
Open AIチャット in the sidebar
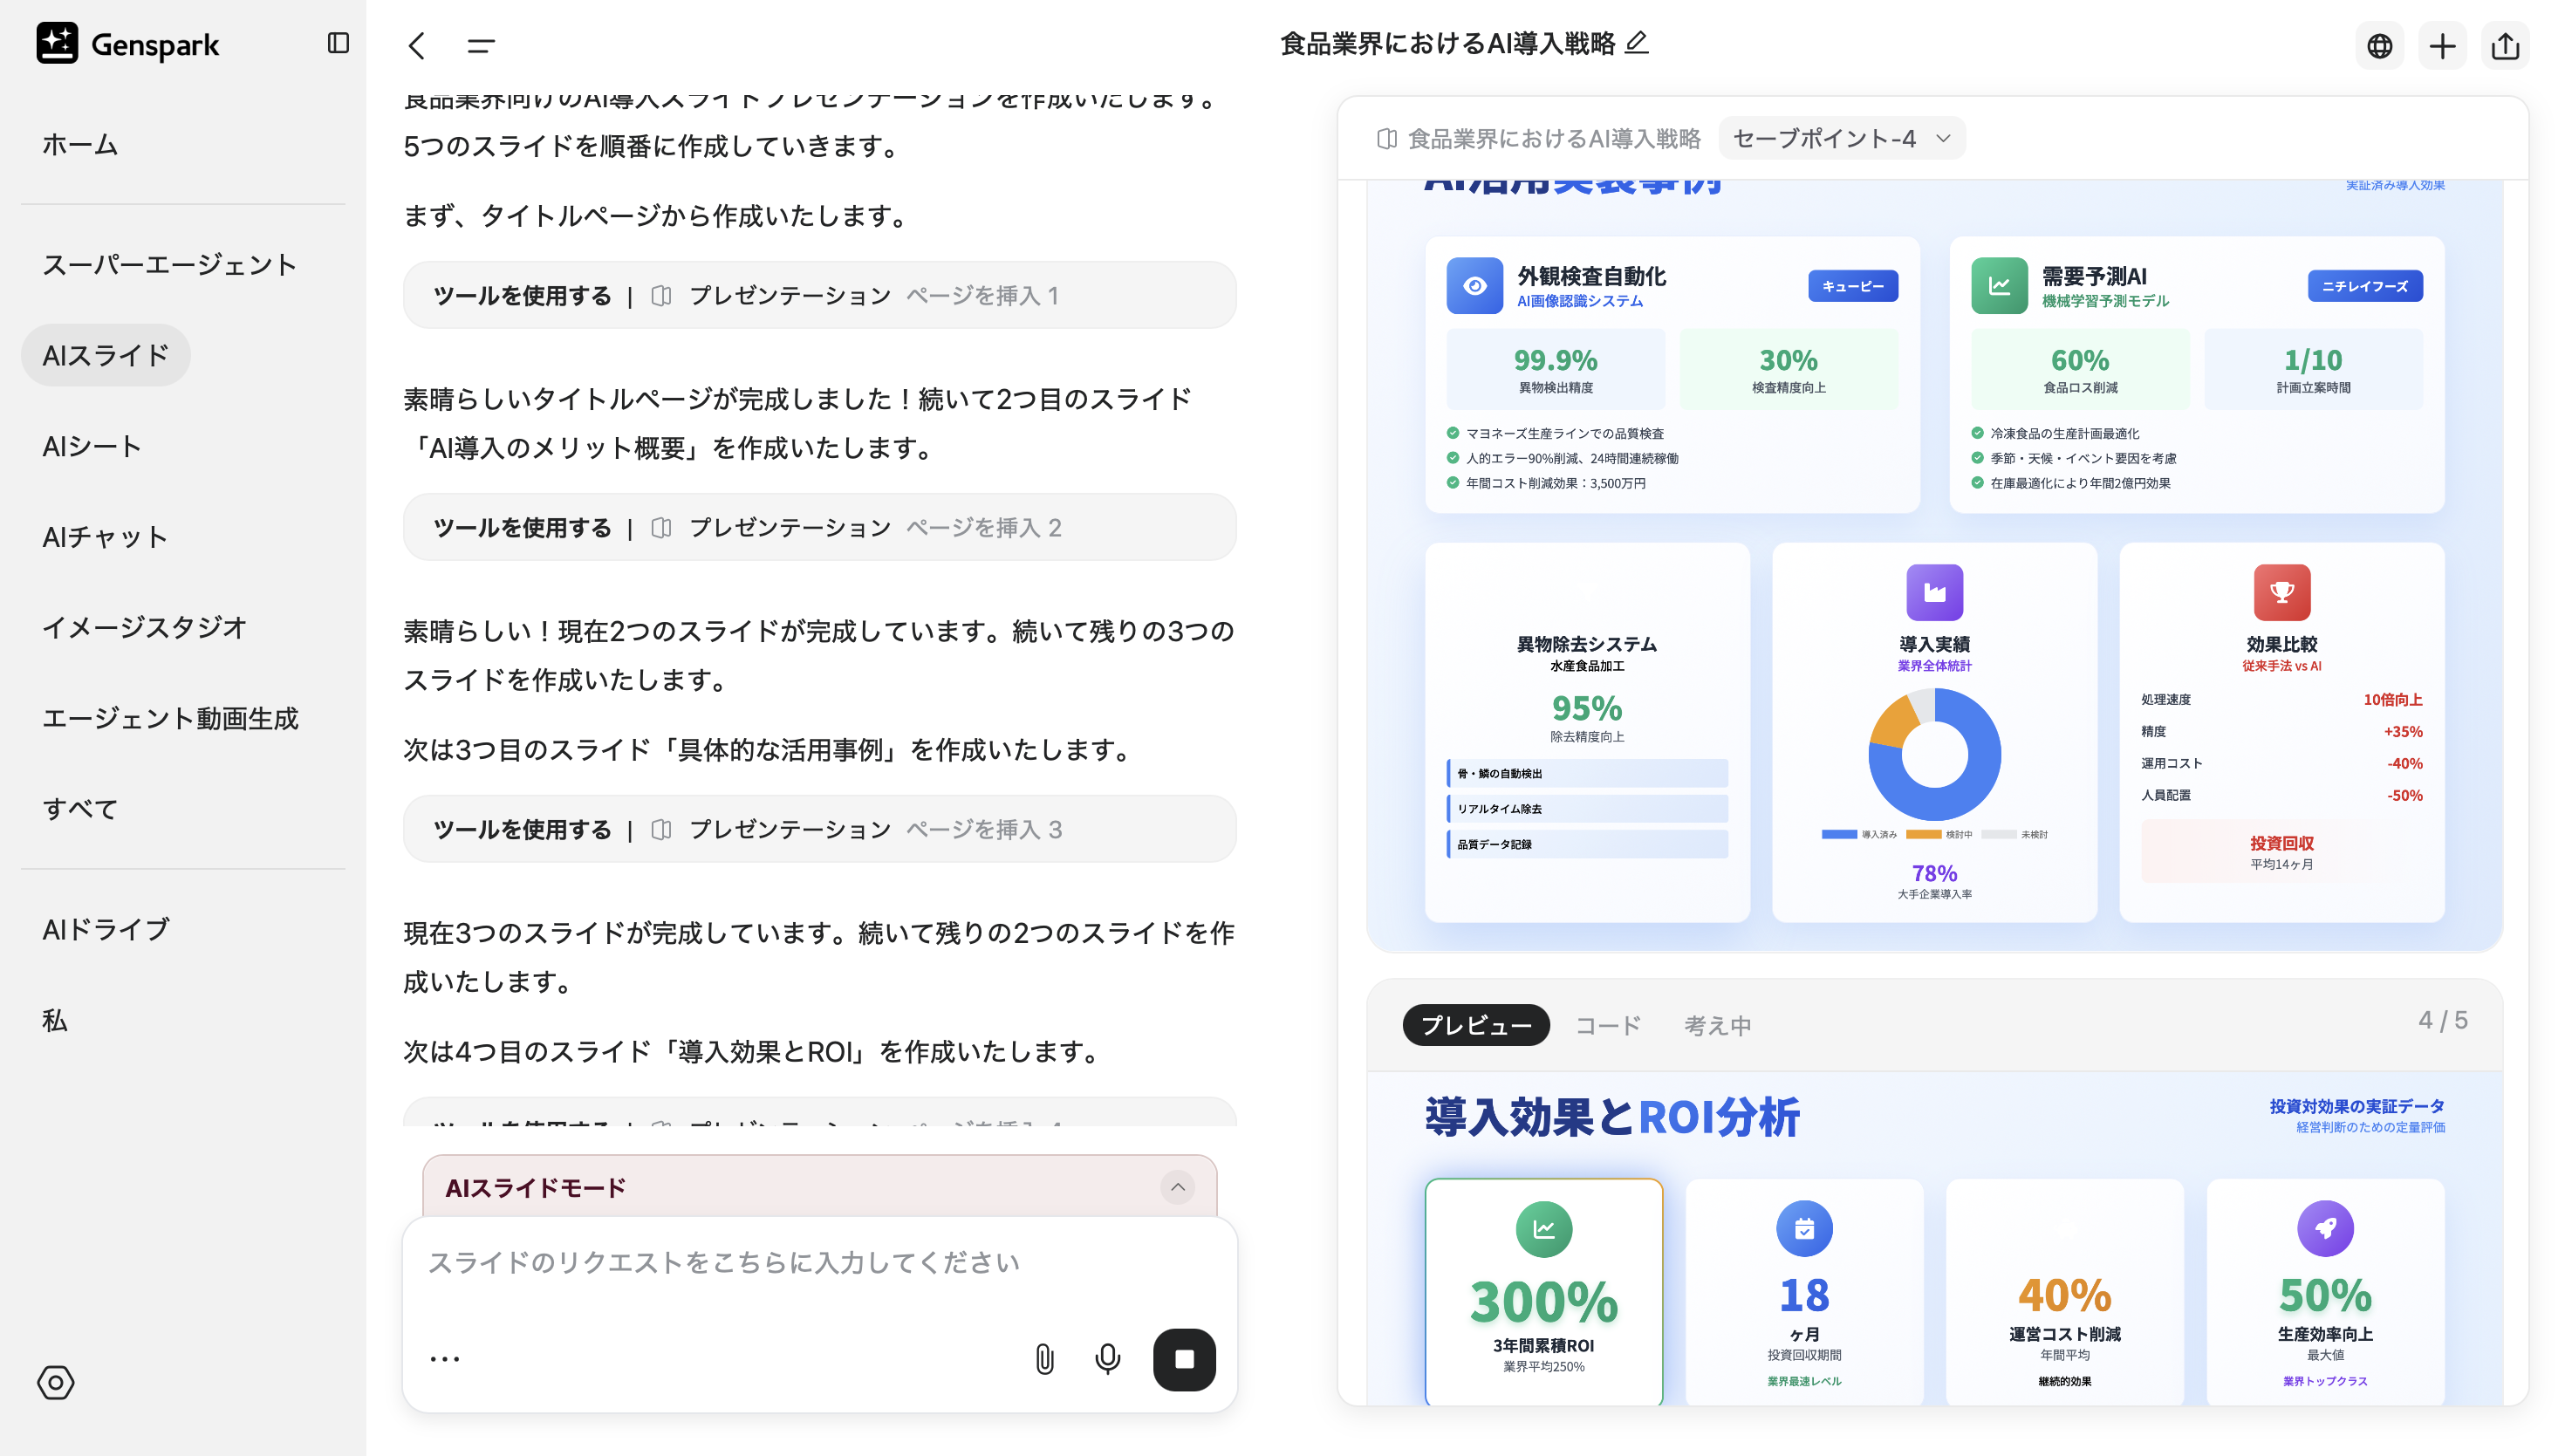[104, 537]
